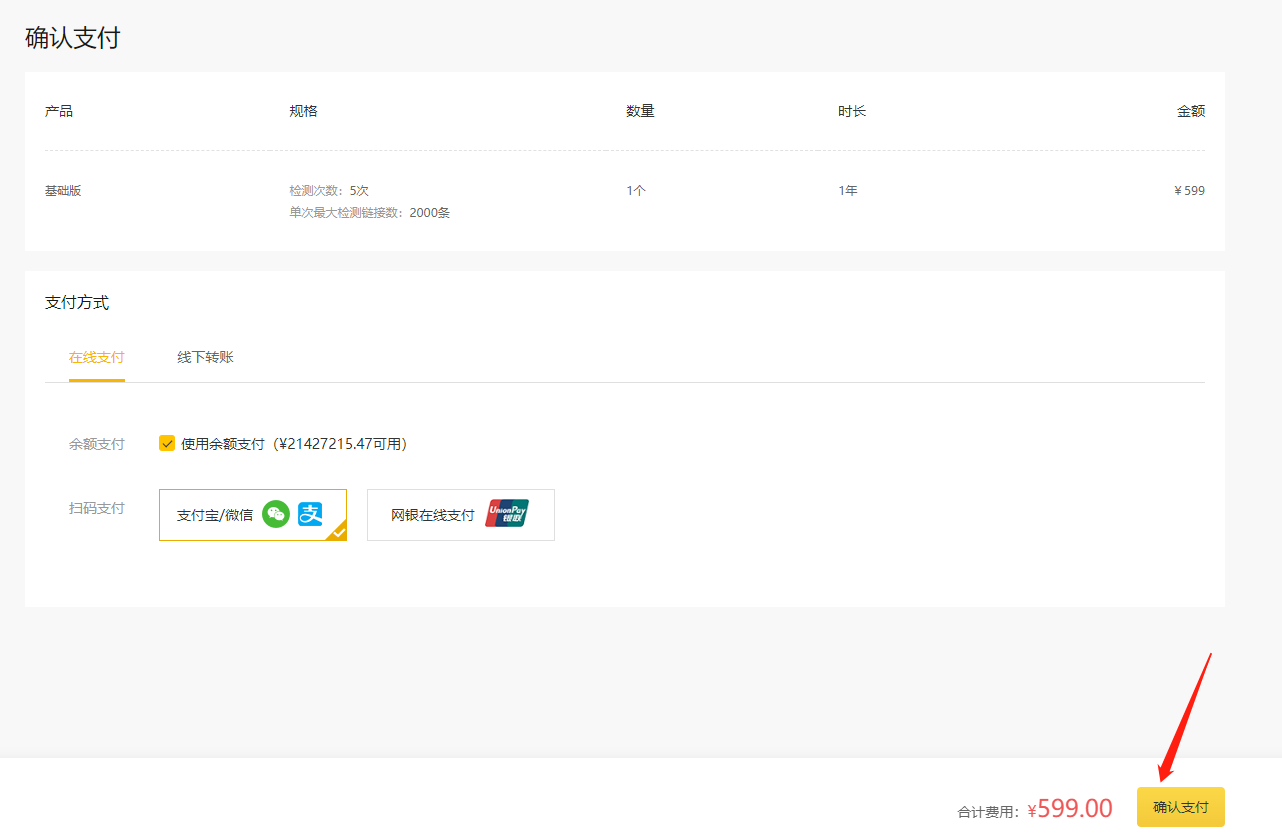Click the UnionPay logo
The width and height of the screenshot is (1282, 838).
click(507, 514)
